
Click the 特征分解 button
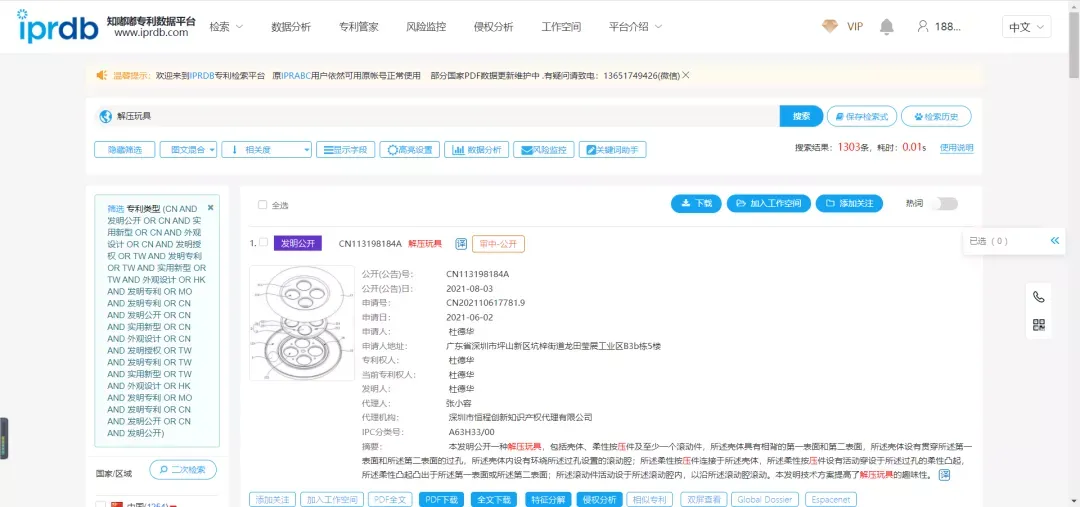548,499
